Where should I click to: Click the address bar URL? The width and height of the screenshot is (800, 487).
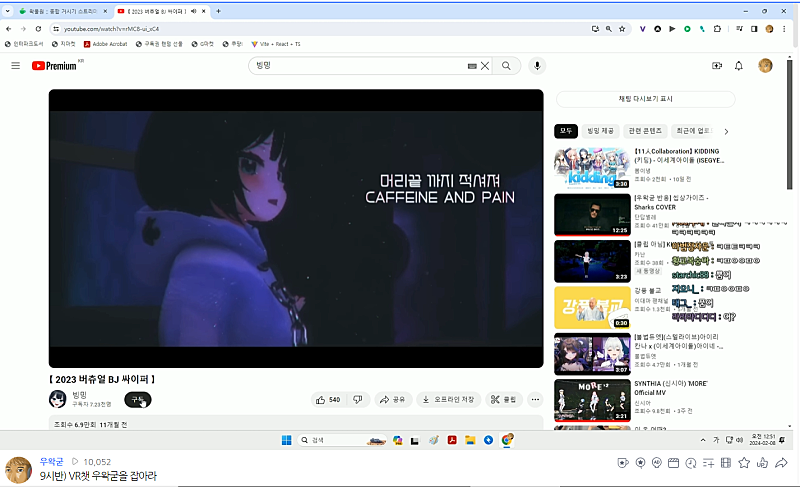[112, 29]
